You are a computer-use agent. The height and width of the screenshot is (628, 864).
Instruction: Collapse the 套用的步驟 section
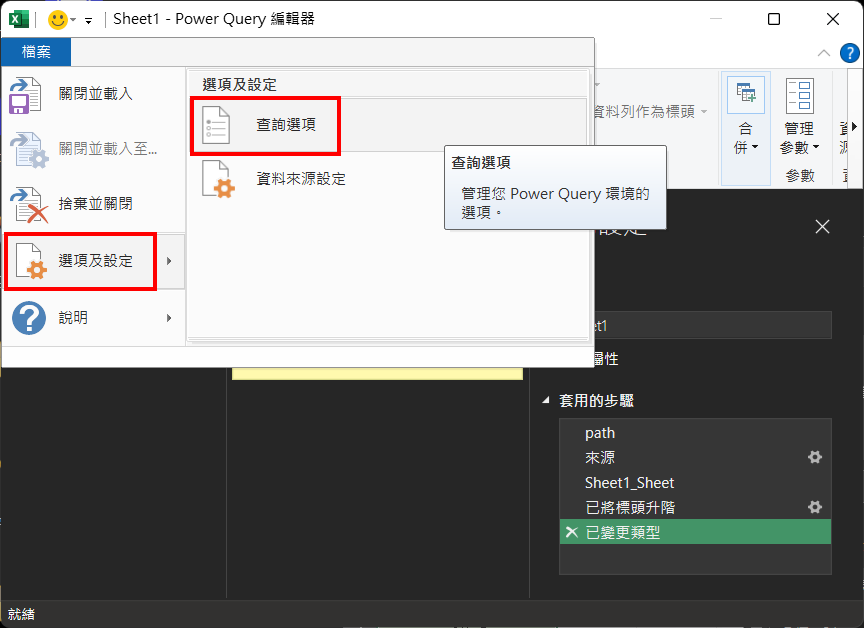tap(546, 401)
